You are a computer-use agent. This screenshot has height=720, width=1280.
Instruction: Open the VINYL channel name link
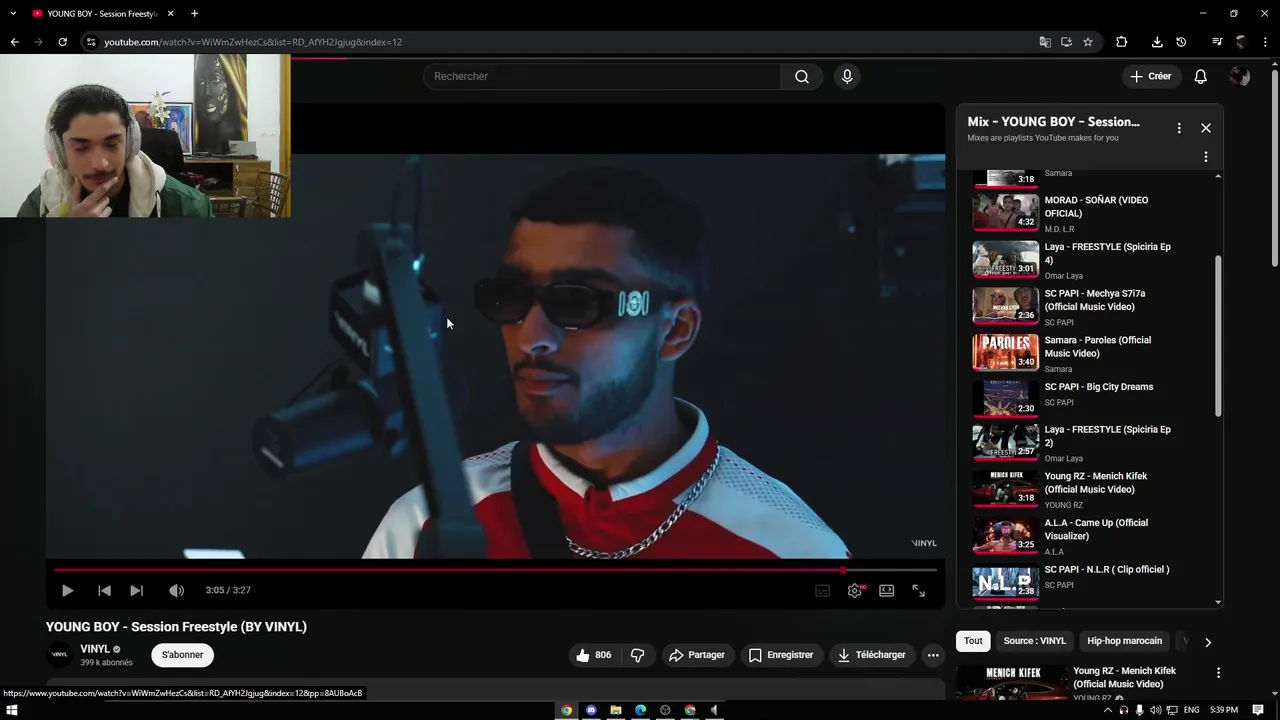pyautogui.click(x=95, y=649)
